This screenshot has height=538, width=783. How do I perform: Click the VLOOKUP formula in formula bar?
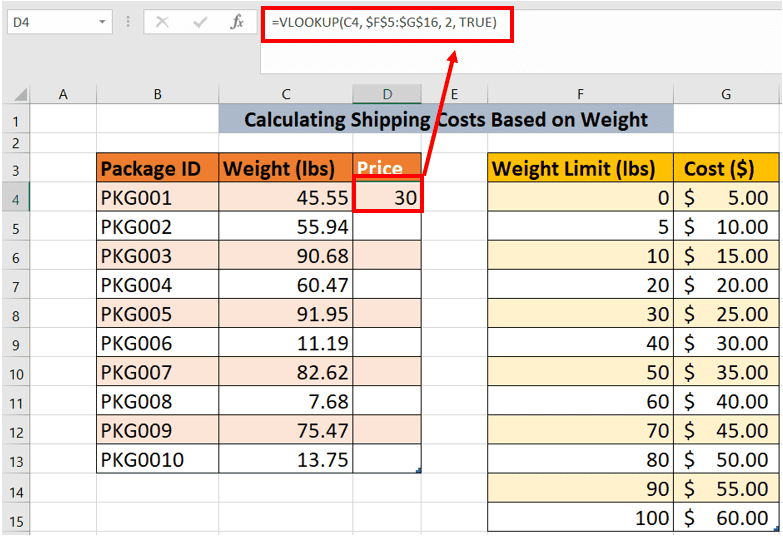click(x=386, y=22)
